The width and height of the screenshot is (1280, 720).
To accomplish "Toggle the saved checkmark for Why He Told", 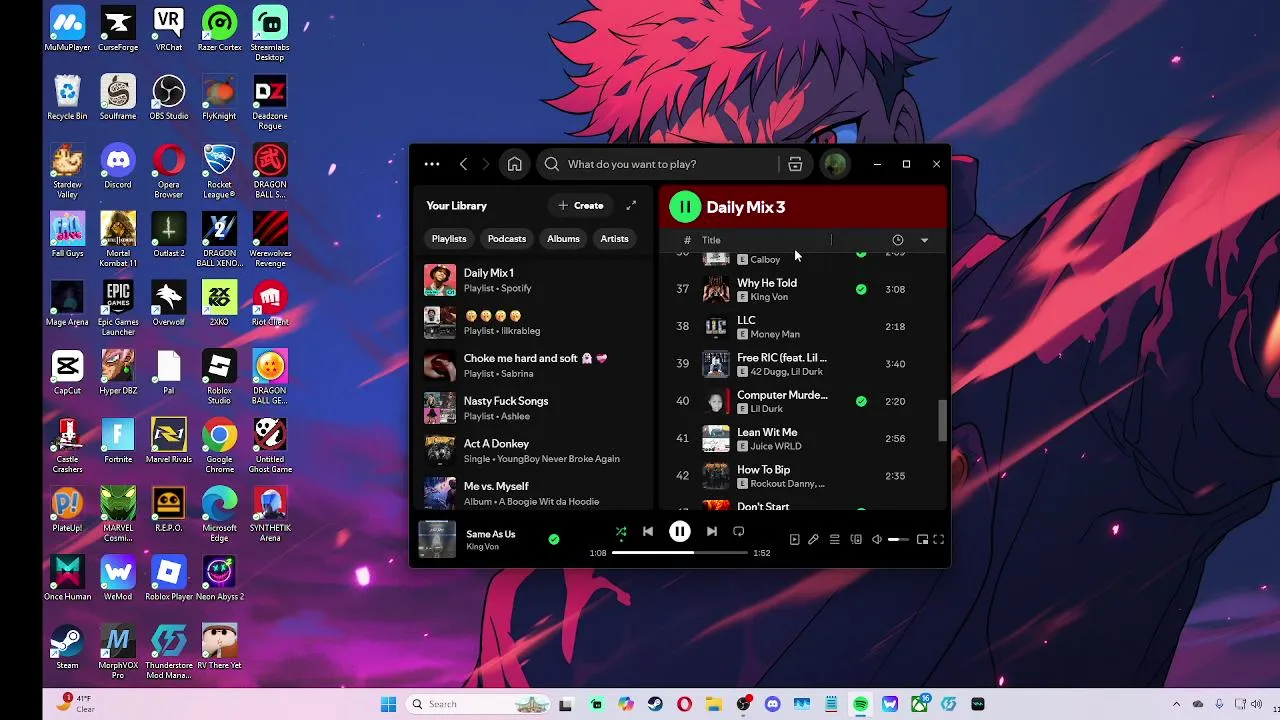I will [x=861, y=289].
